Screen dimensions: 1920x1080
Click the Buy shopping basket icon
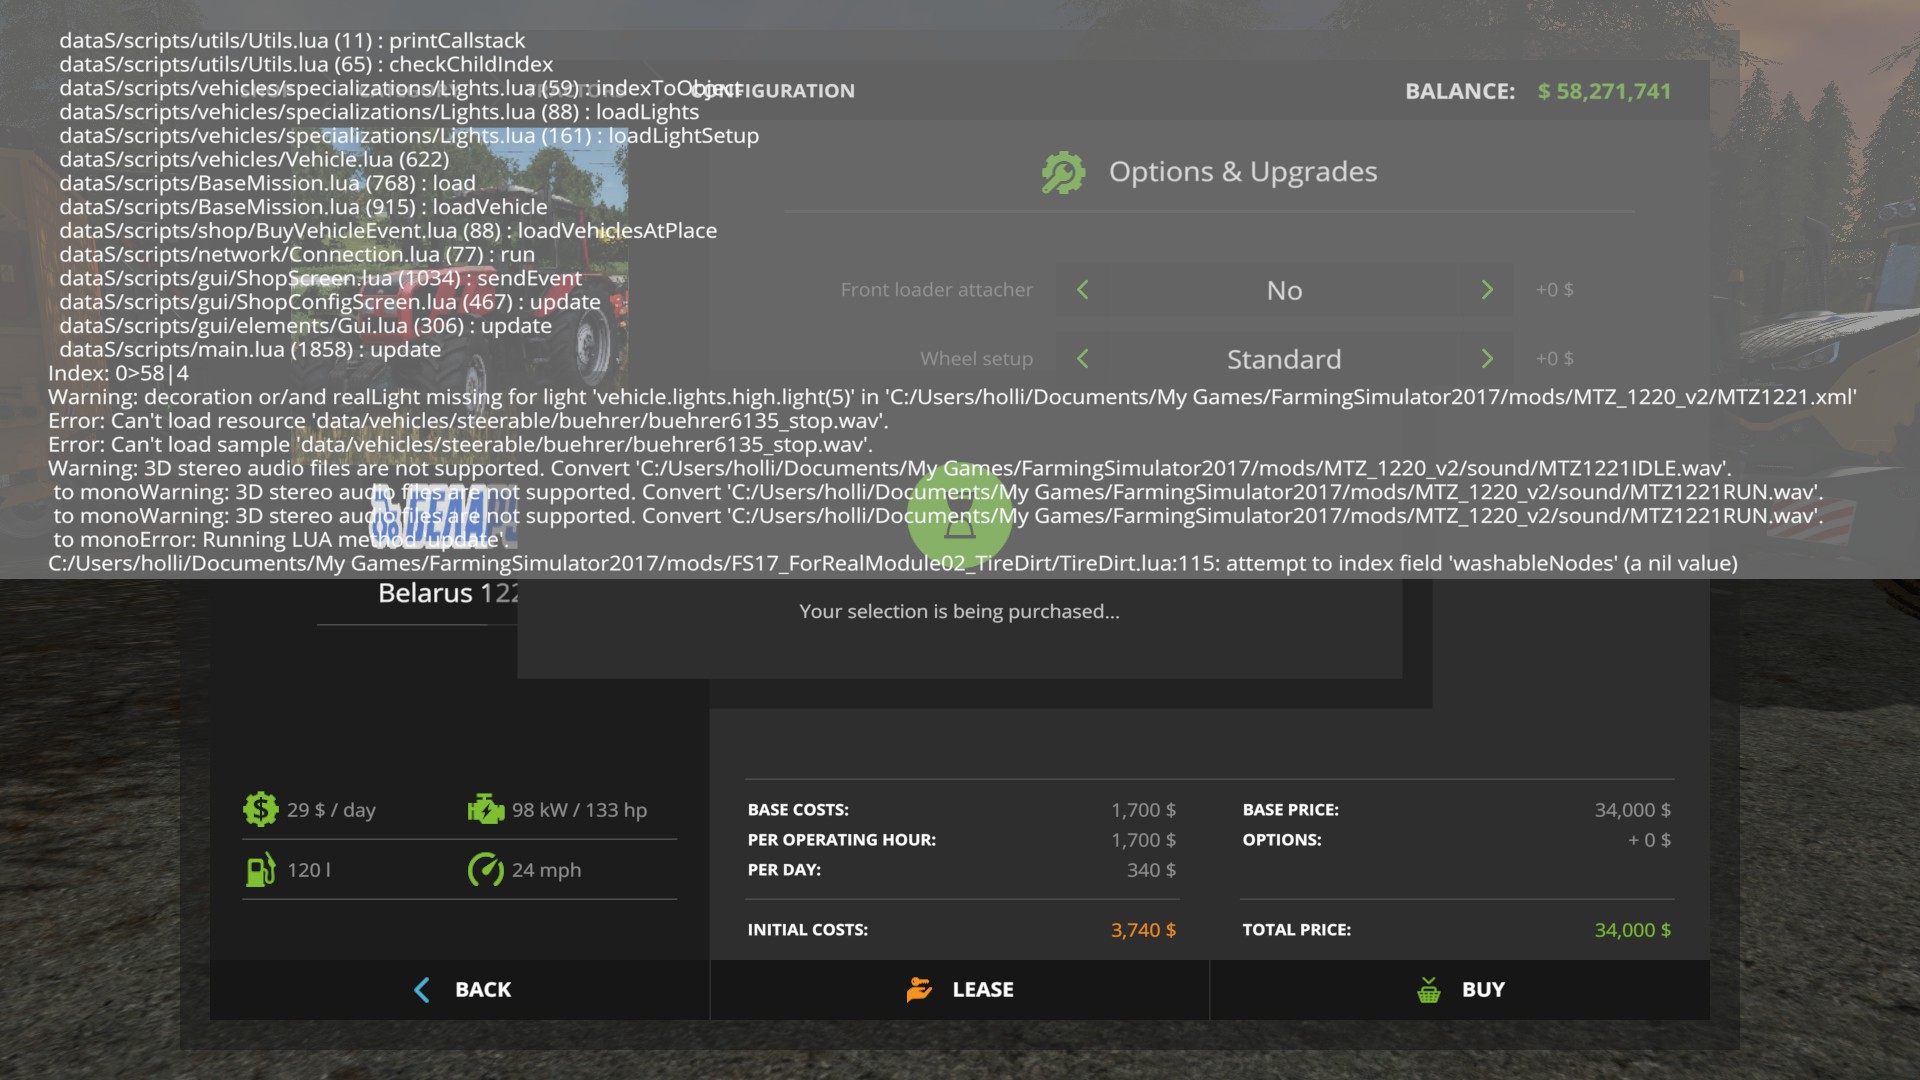[x=1429, y=990]
